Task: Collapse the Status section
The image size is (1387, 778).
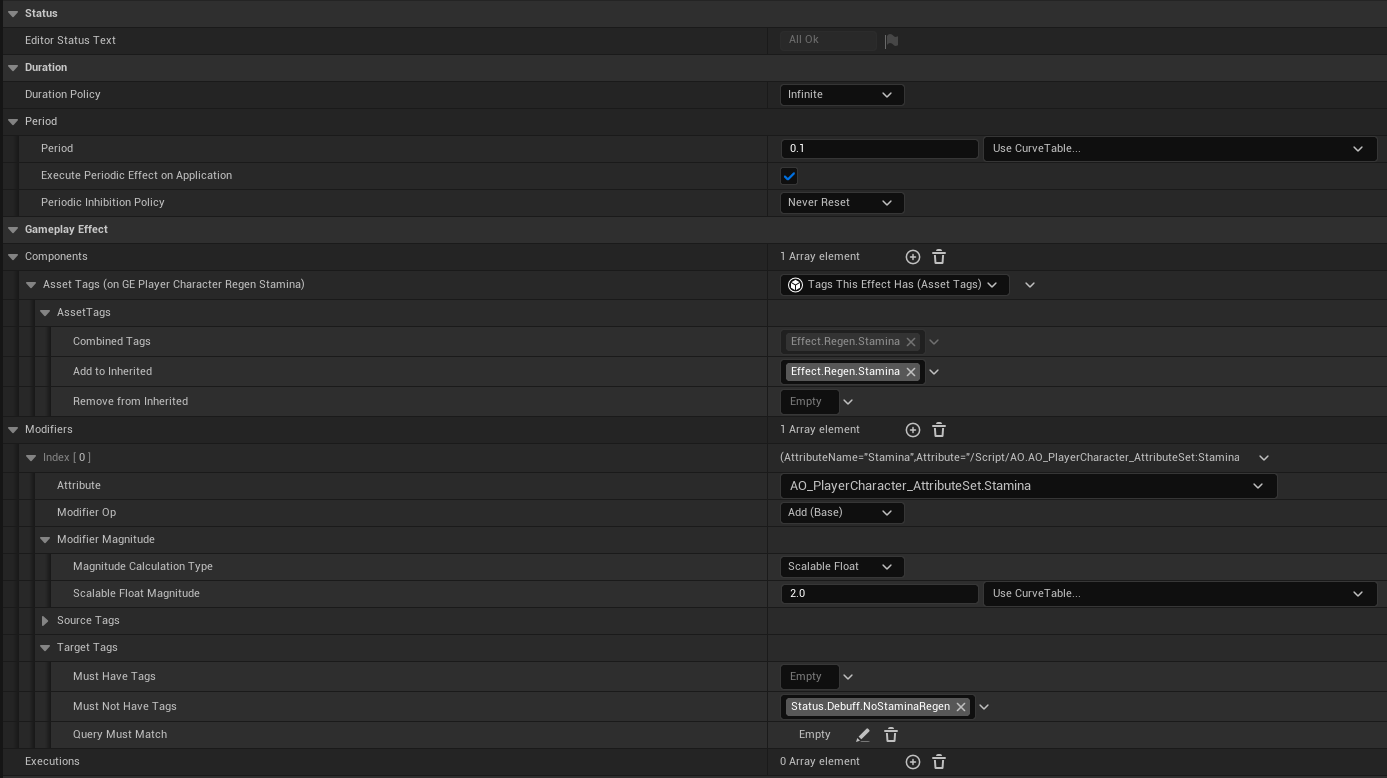Action: [x=13, y=14]
